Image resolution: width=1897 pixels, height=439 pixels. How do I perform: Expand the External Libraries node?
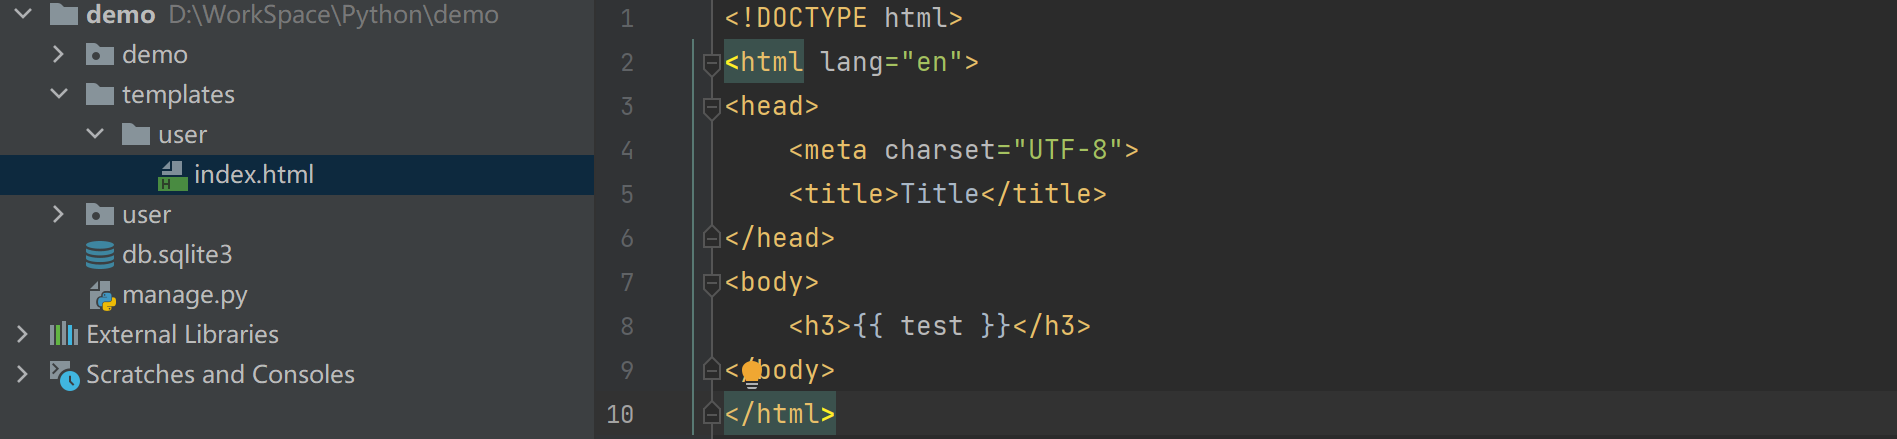coord(22,334)
